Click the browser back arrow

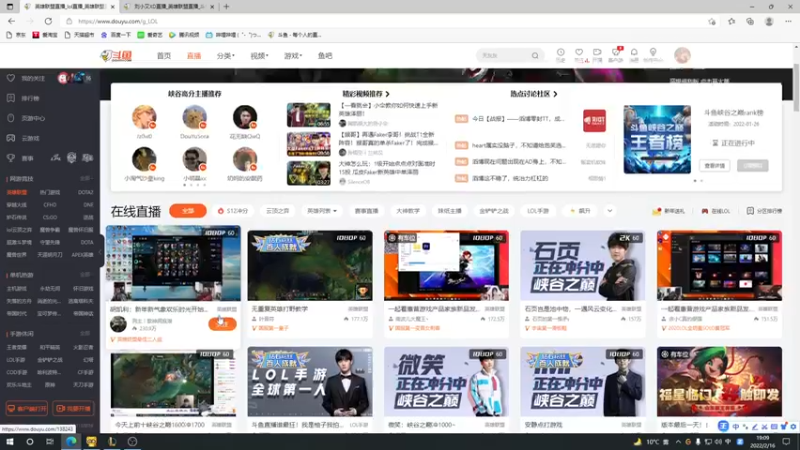12,21
